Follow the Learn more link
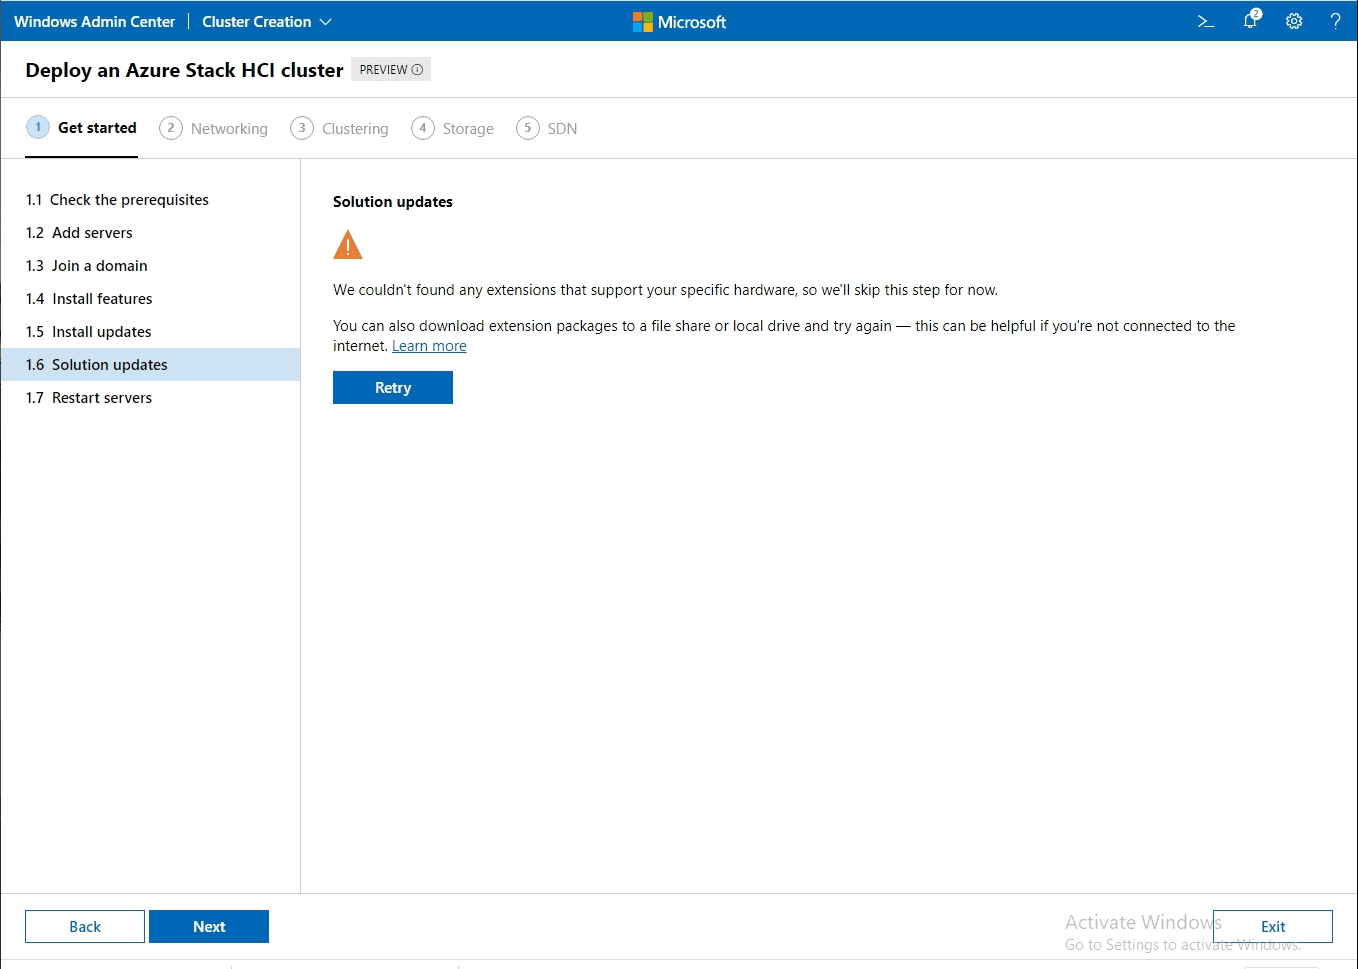The width and height of the screenshot is (1358, 969). click(x=429, y=346)
